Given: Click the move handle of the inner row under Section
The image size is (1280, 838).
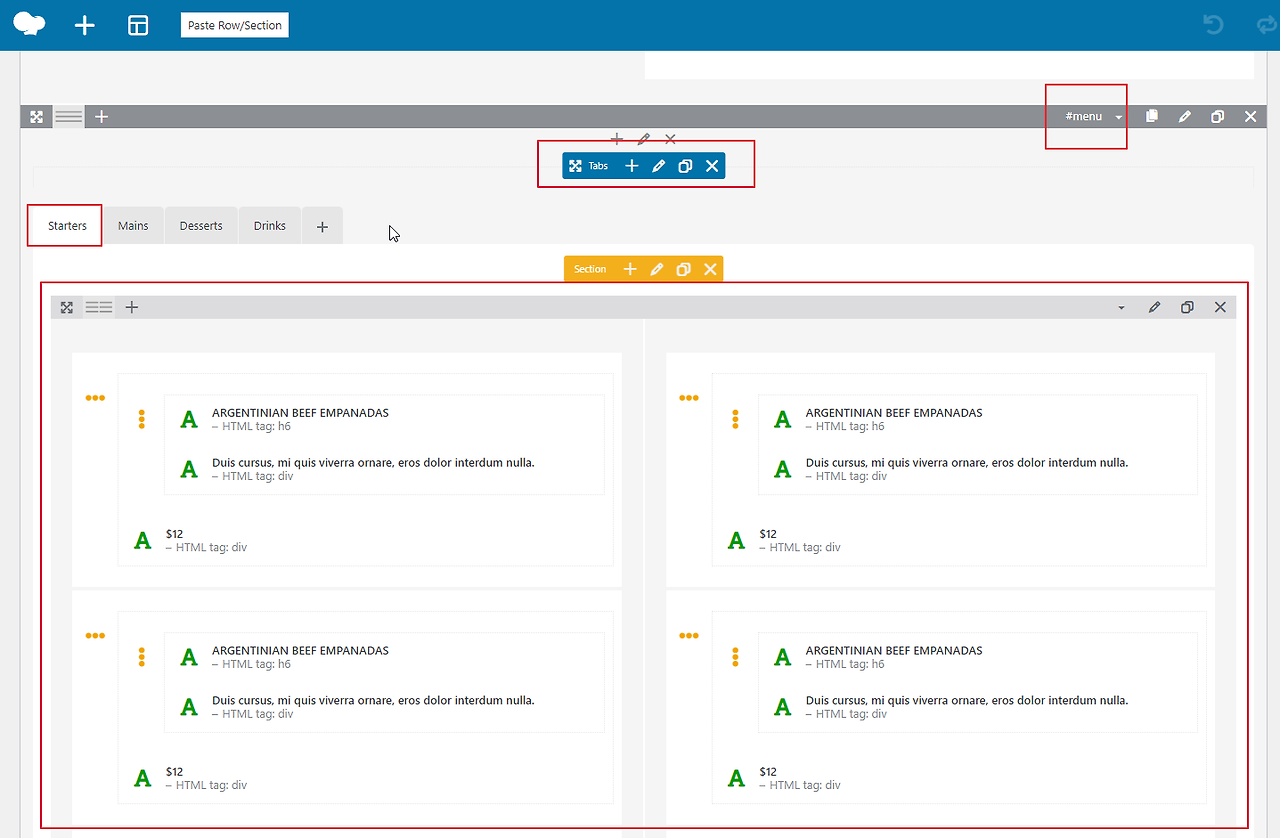Looking at the screenshot, I should (67, 307).
